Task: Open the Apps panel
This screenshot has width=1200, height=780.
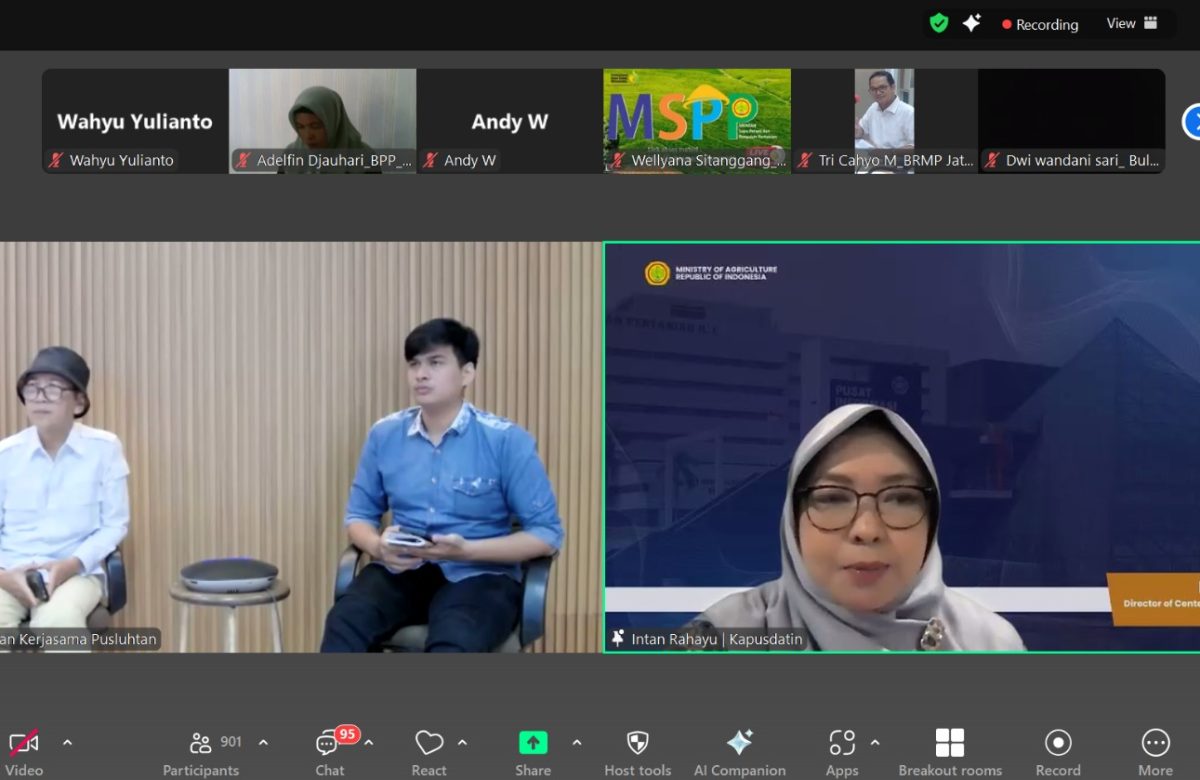Action: (842, 752)
